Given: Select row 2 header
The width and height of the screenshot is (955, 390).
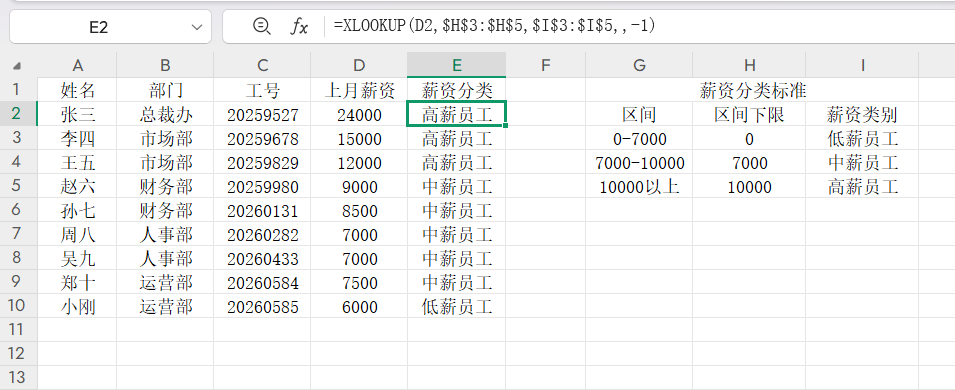Looking at the screenshot, I should pyautogui.click(x=18, y=114).
